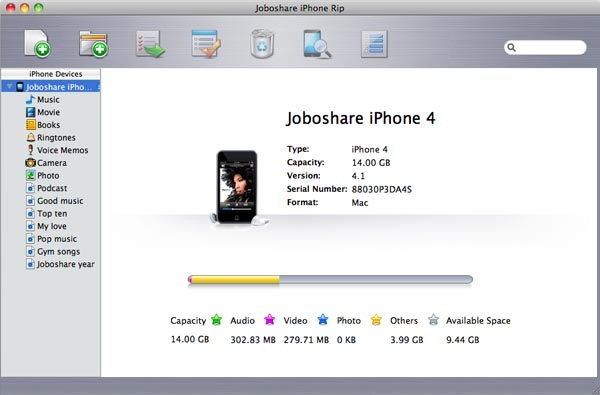Click the Movie film icon

[x=30, y=112]
